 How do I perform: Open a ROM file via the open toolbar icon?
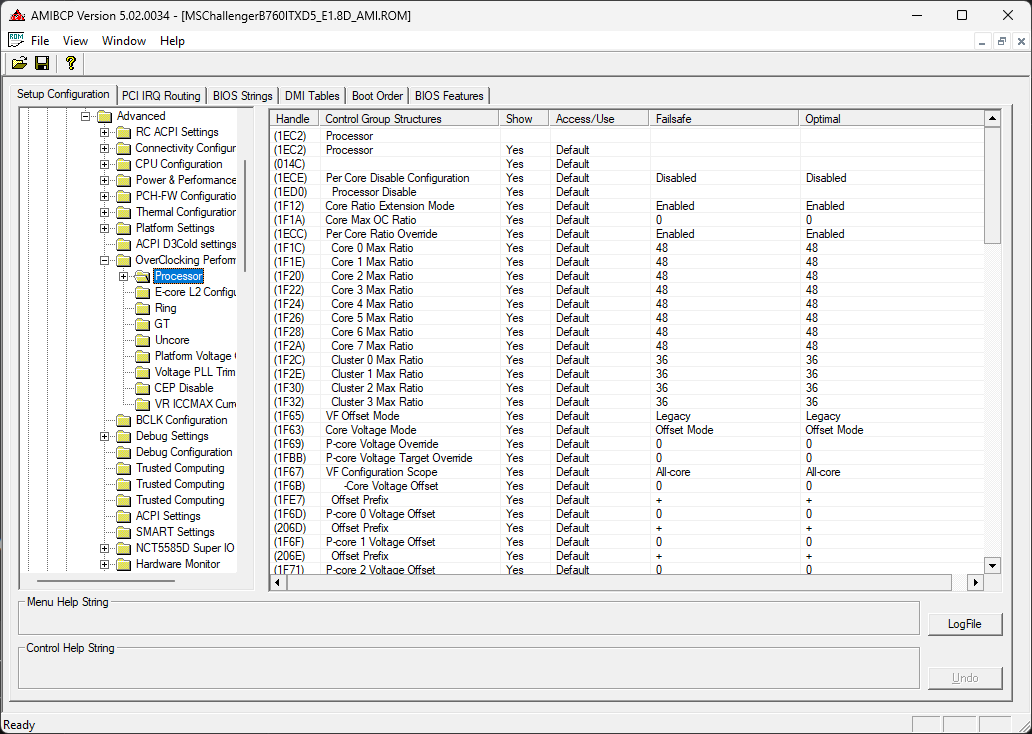(x=20, y=63)
